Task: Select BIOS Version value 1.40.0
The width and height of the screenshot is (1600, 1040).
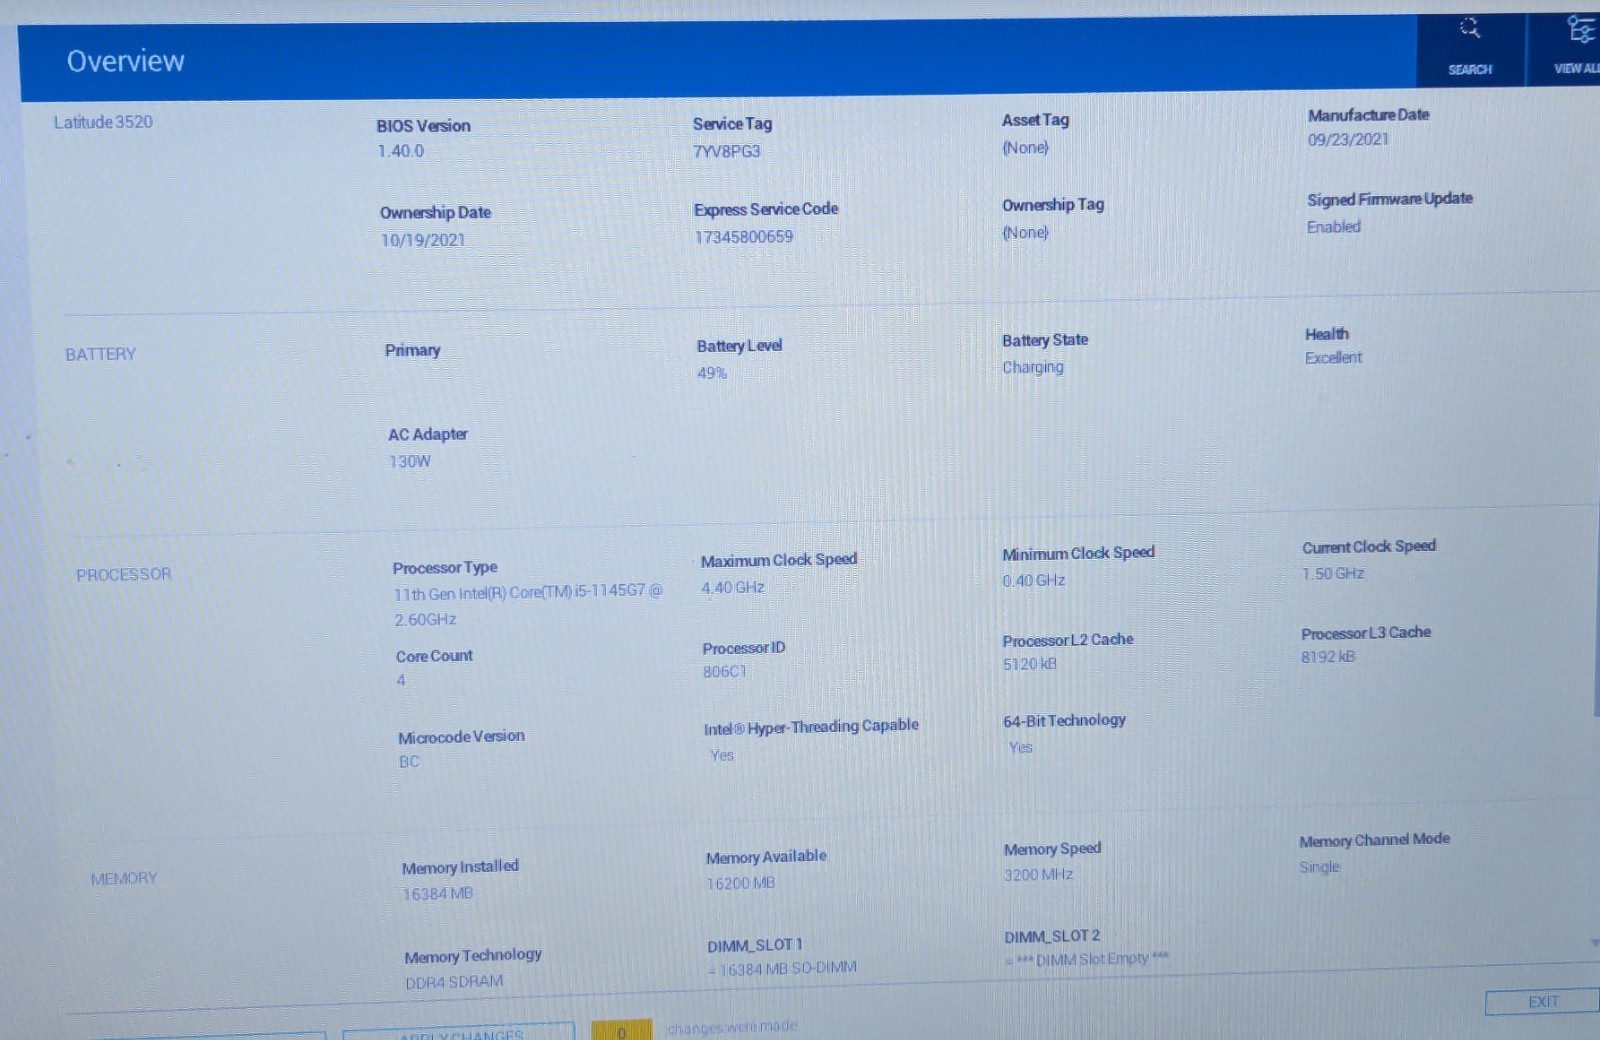Action: (400, 151)
